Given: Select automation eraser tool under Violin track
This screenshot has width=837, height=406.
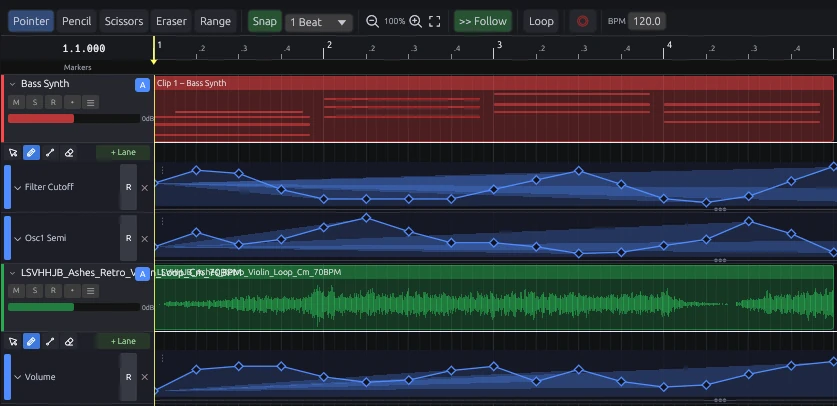Looking at the screenshot, I should click(69, 341).
